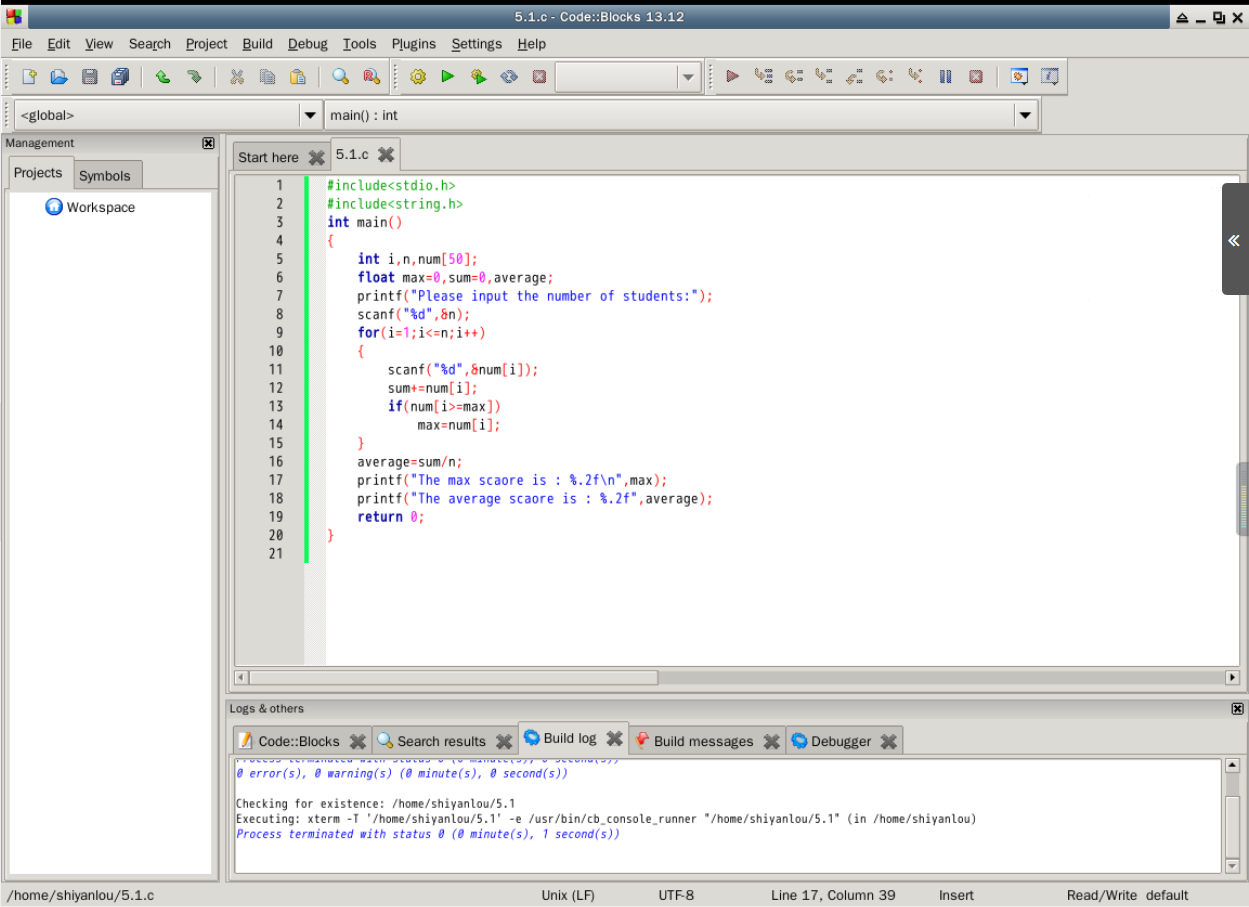Step into instruction debugger icon
The image size is (1249, 907).
click(915, 76)
